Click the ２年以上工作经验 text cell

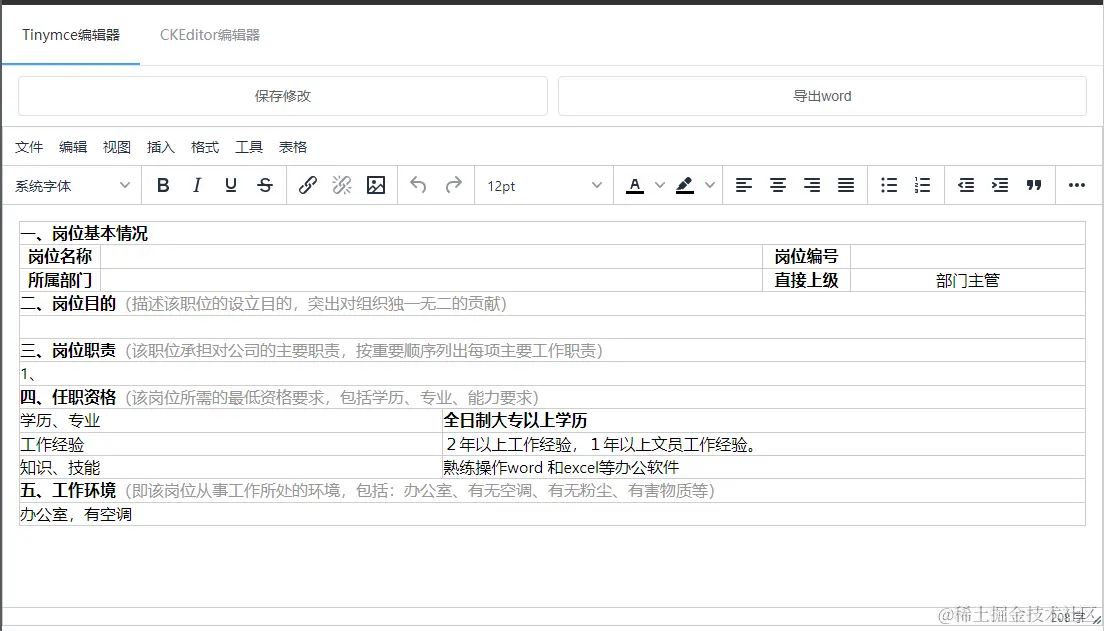tap(763, 444)
